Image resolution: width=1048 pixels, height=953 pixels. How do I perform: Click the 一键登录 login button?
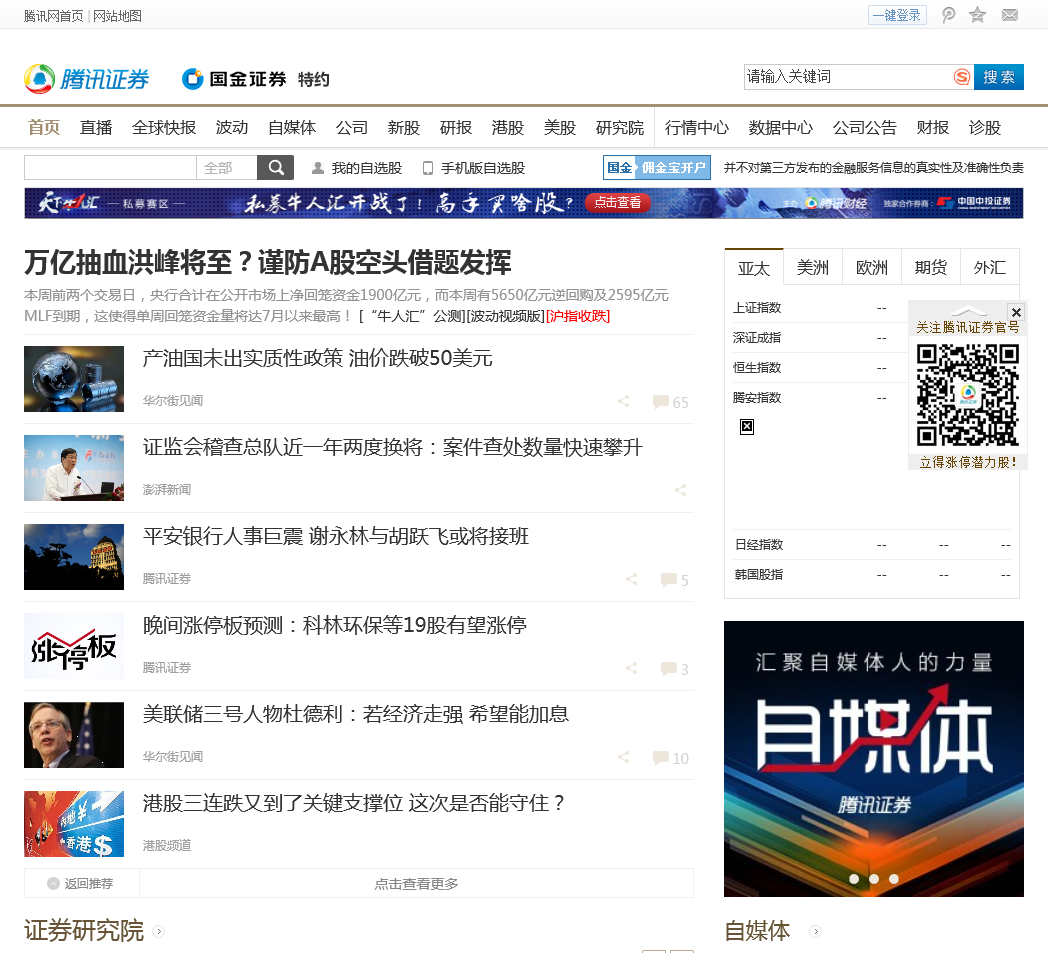pos(897,15)
